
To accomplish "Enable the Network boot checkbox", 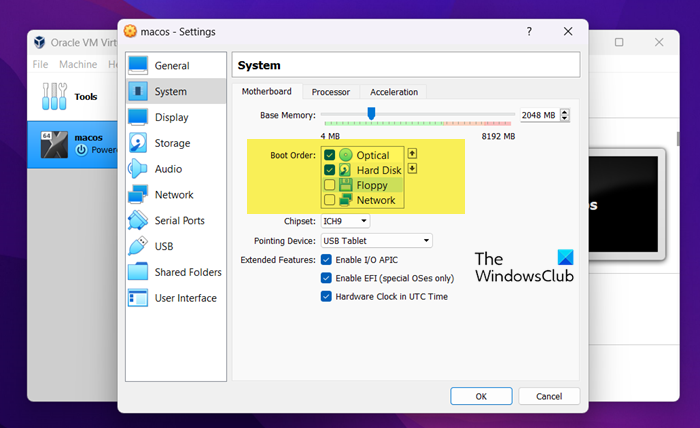I will 329,199.
